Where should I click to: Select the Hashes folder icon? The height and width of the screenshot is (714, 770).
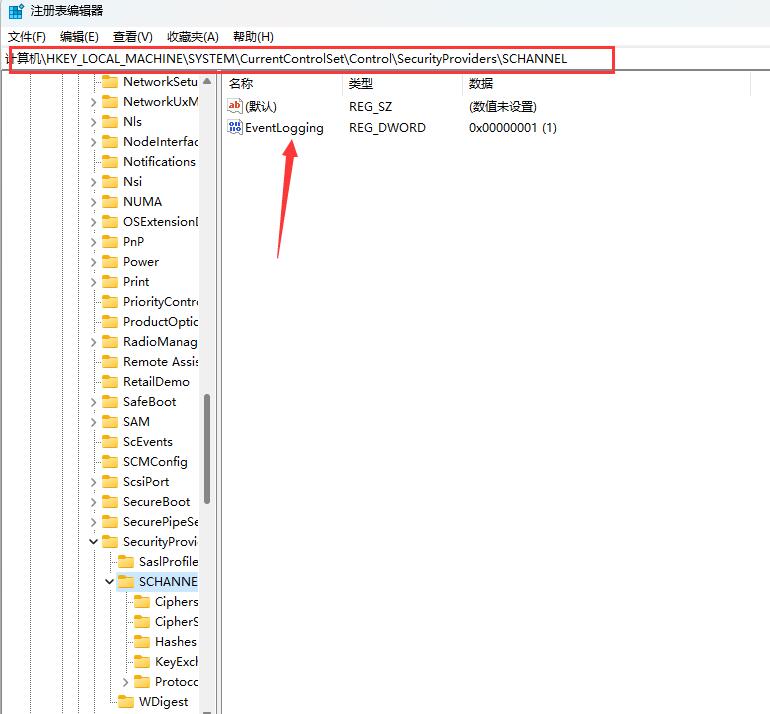[x=142, y=642]
